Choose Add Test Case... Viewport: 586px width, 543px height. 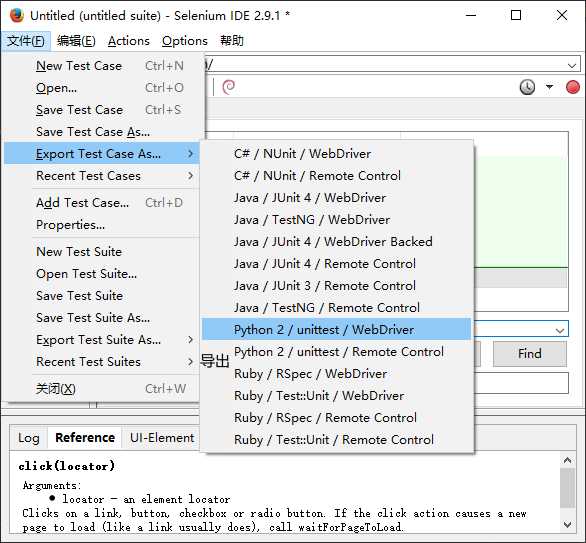pyautogui.click(x=102, y=203)
